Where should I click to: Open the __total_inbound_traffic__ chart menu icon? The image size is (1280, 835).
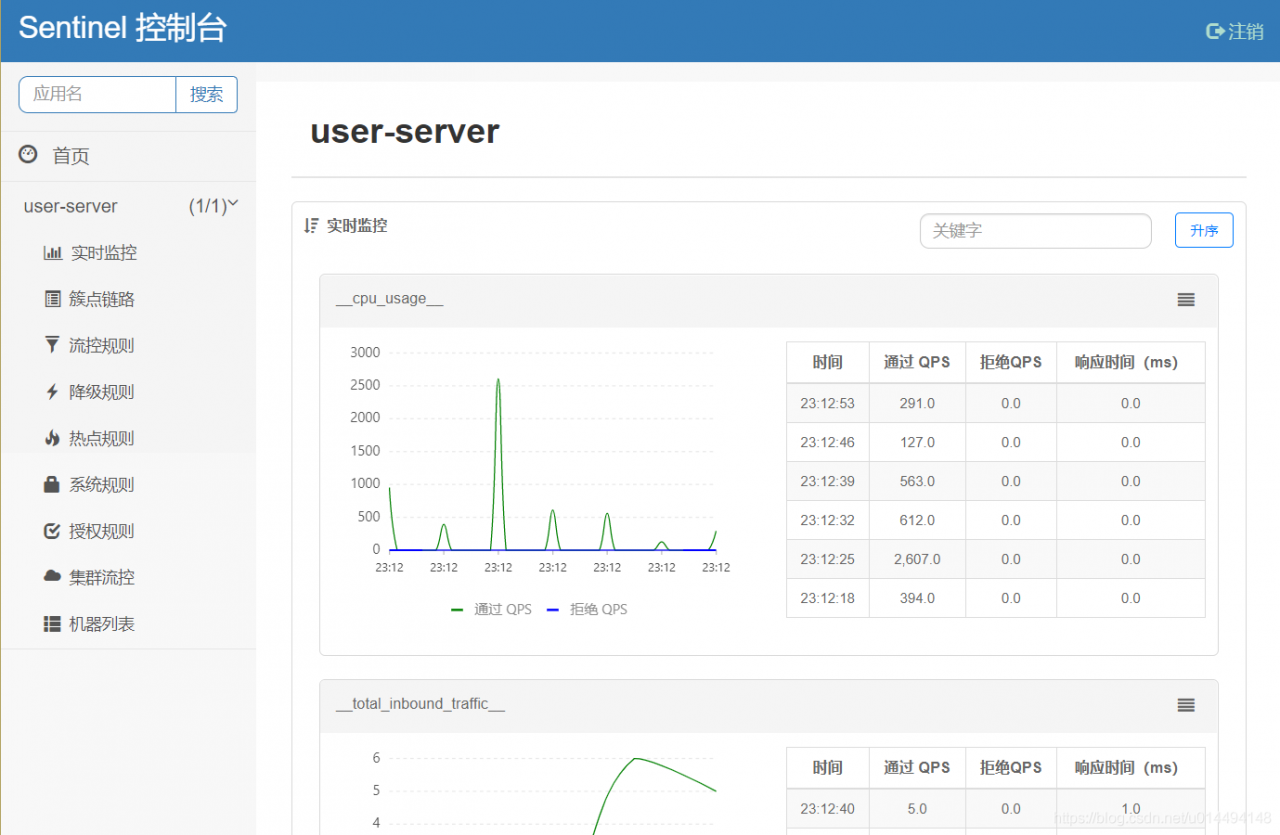click(x=1186, y=705)
